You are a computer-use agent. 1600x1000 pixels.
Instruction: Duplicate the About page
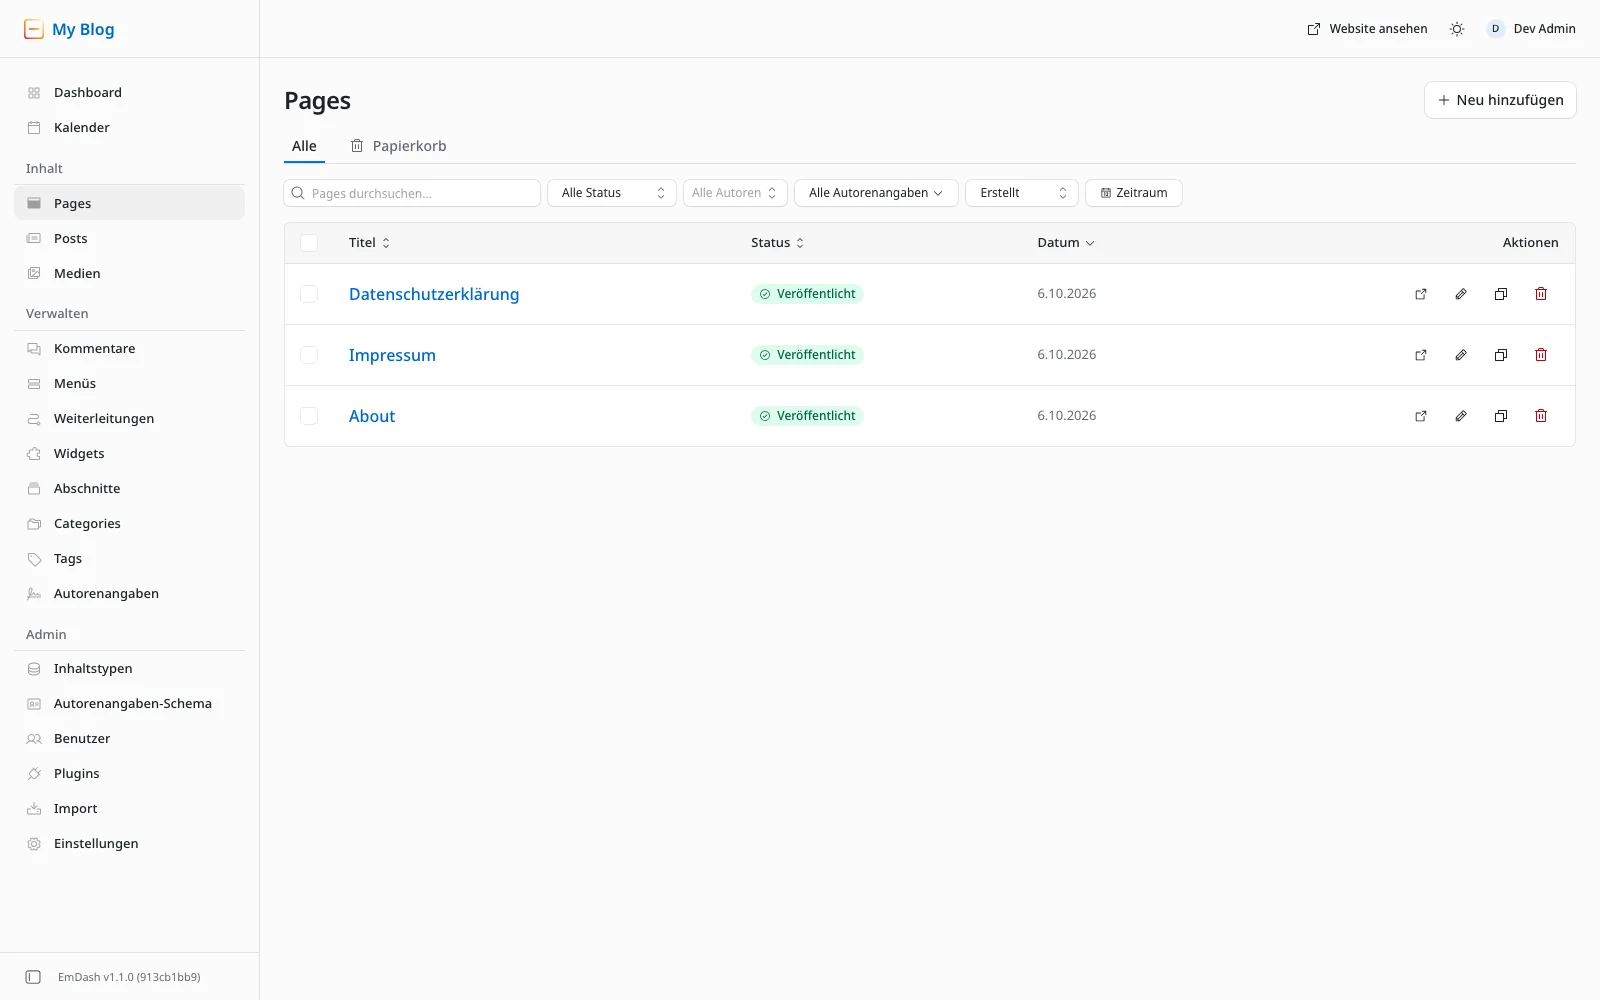1501,416
